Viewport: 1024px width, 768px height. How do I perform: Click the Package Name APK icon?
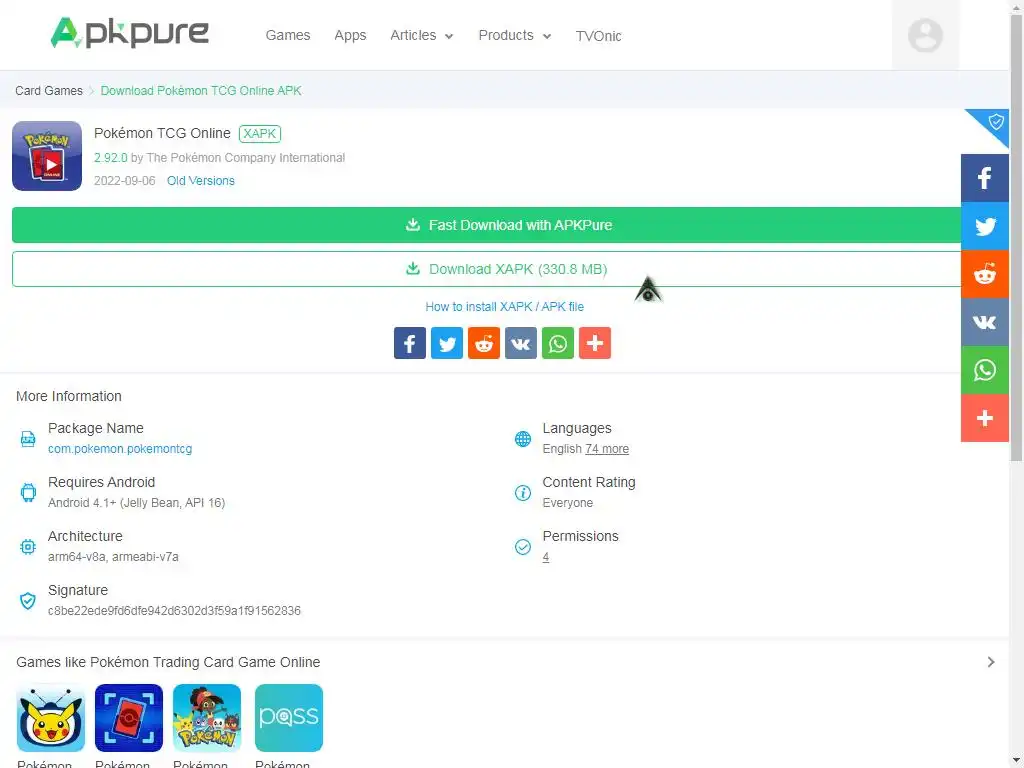28,439
